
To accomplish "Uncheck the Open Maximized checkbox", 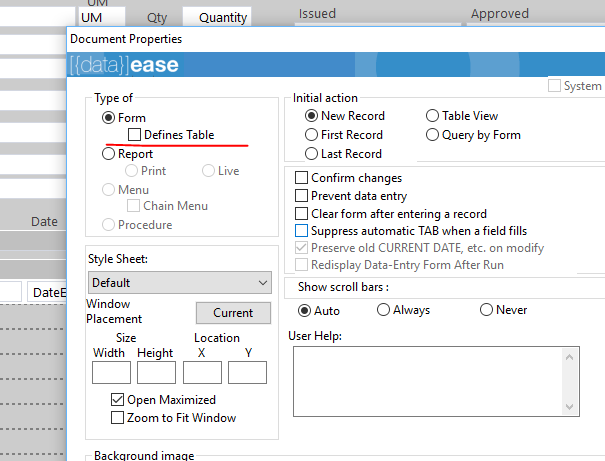I will click(117, 400).
